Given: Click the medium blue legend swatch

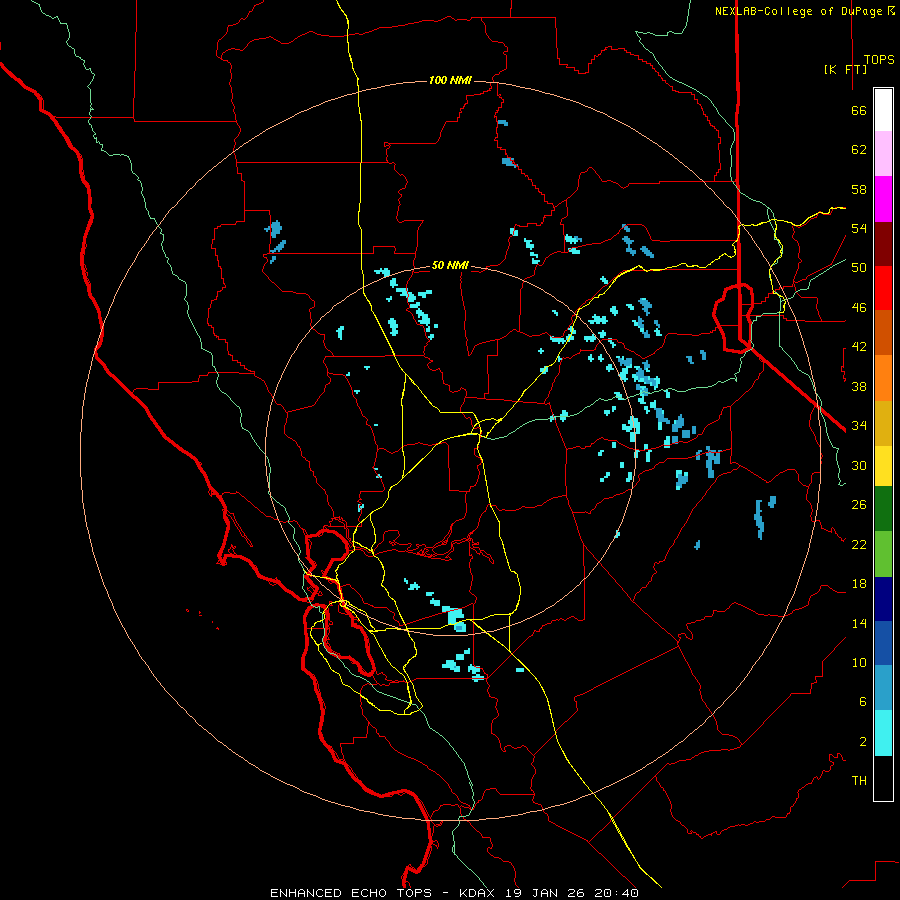Looking at the screenshot, I should click(883, 643).
